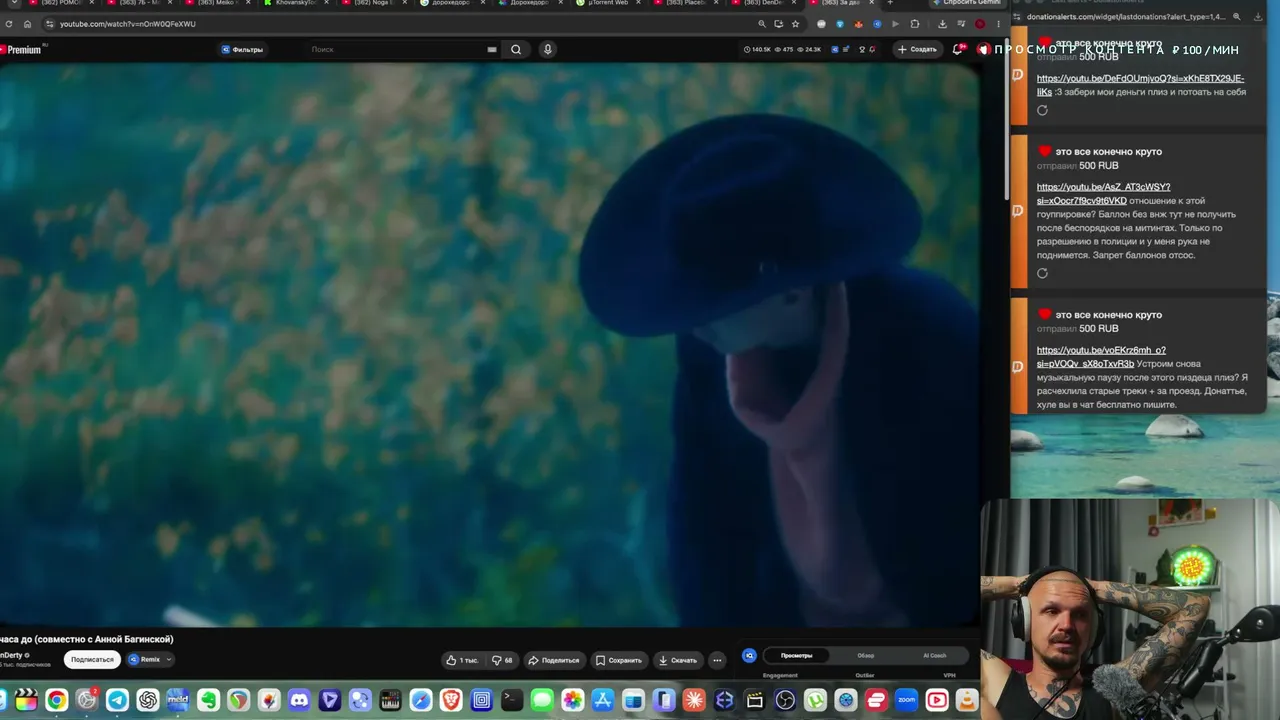The image size is (1280, 720).
Task: Open Chrome from the dock
Action: coord(56,700)
